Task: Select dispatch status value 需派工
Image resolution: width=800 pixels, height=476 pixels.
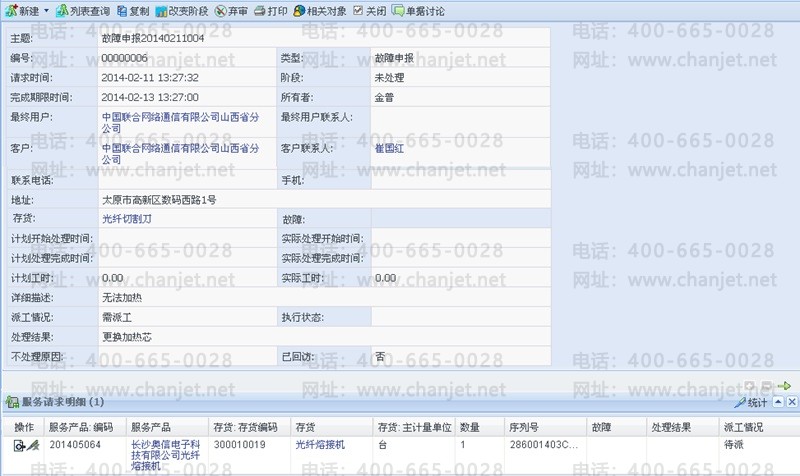Action: pyautogui.click(x=117, y=317)
